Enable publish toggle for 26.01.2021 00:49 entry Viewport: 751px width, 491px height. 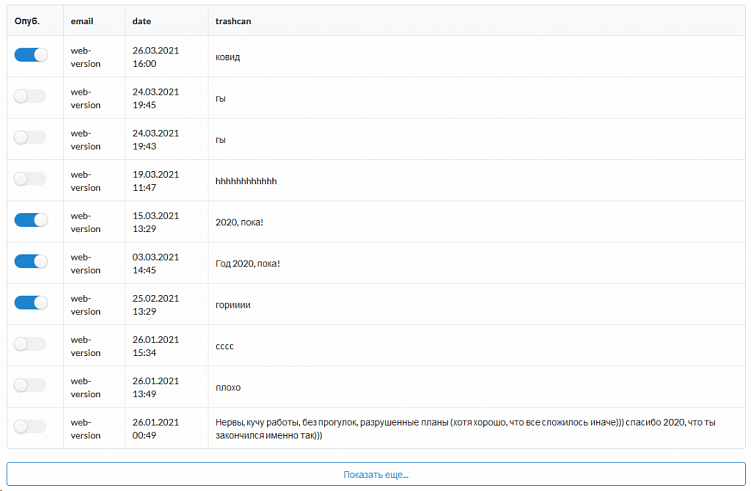point(30,427)
